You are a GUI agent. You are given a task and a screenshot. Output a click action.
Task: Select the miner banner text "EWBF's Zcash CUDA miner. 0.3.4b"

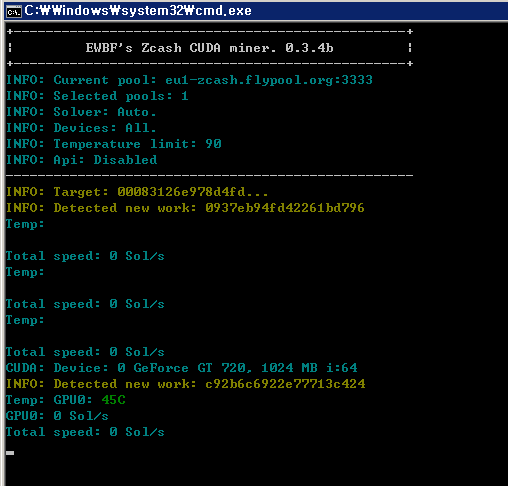[x=209, y=48]
